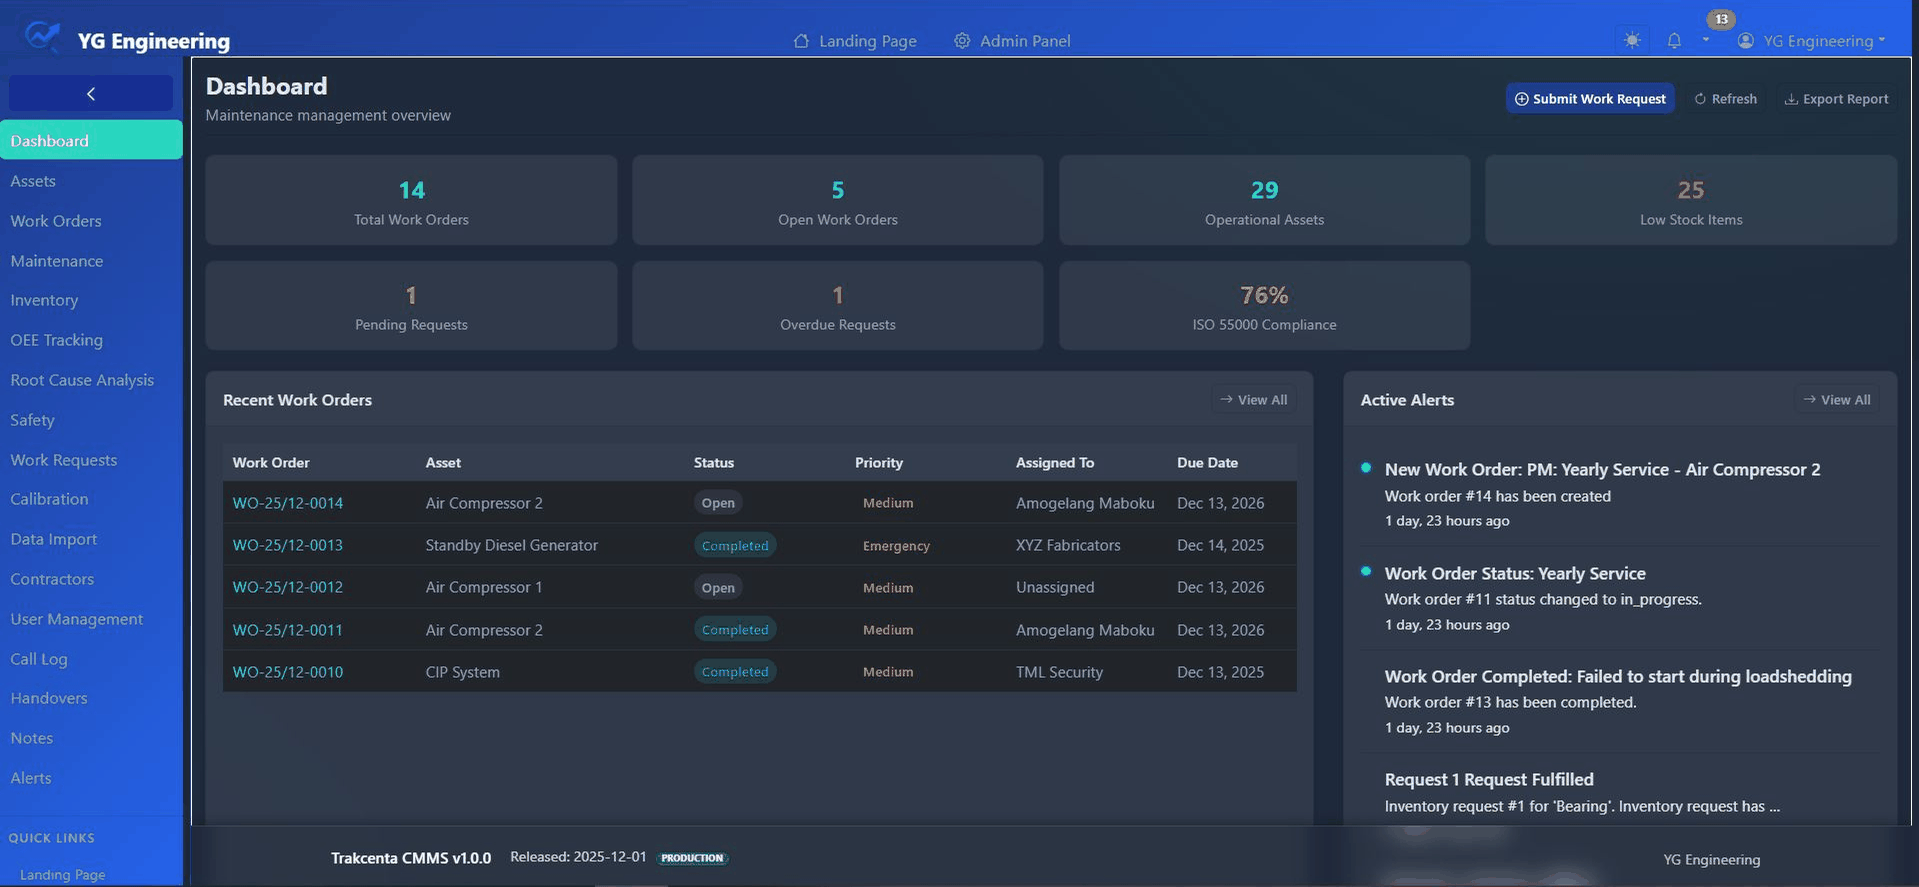Open the ISO 55000 Compliance card

coord(1265,306)
